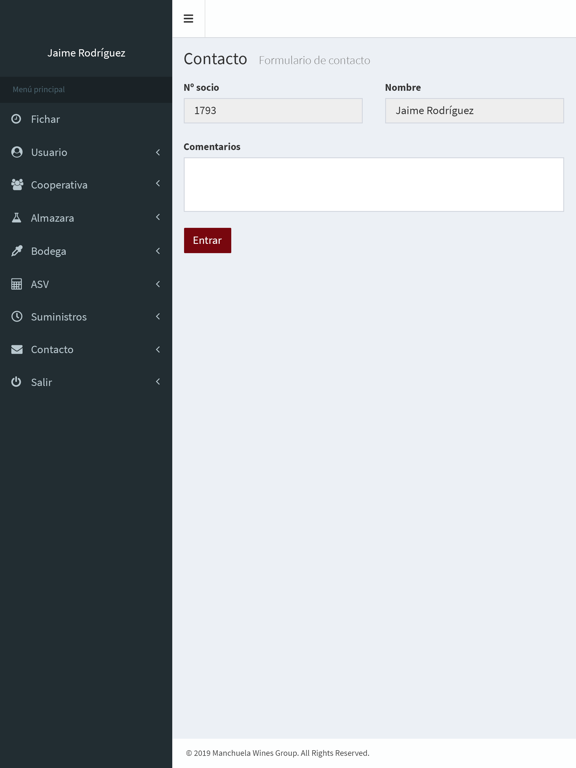Expand the Salir submenu chevron
This screenshot has width=576, height=768.
[x=158, y=382]
